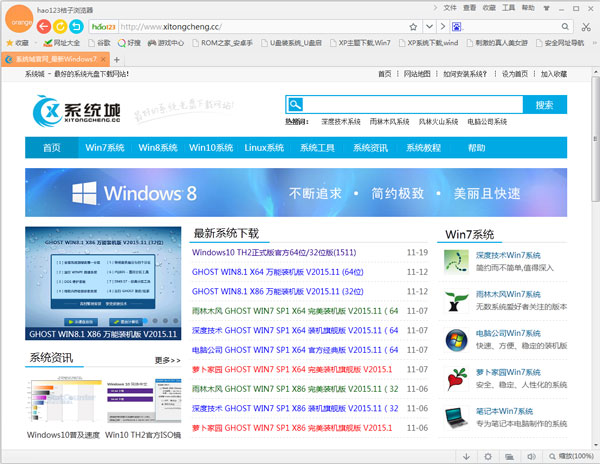Click the yellow refresh button
The image size is (600, 464).
60,27
